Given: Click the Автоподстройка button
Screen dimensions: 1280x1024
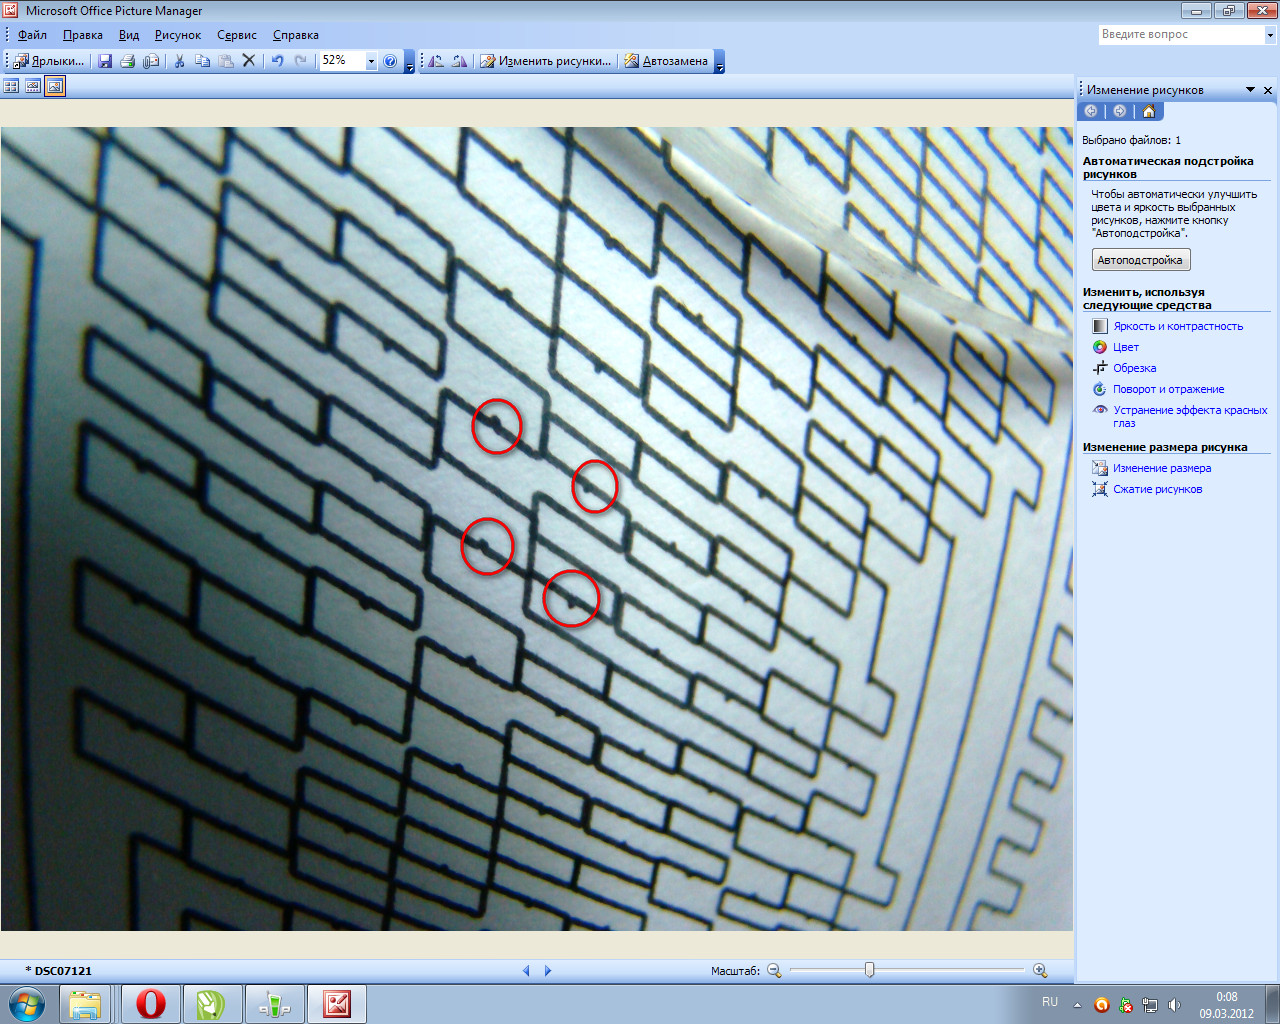Looking at the screenshot, I should [x=1140, y=260].
